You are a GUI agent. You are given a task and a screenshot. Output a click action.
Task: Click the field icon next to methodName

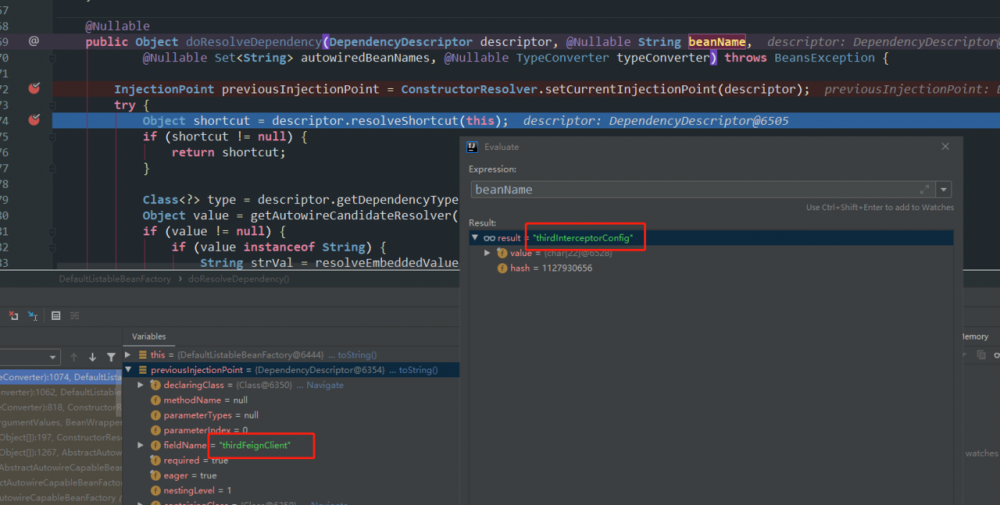tap(155, 400)
